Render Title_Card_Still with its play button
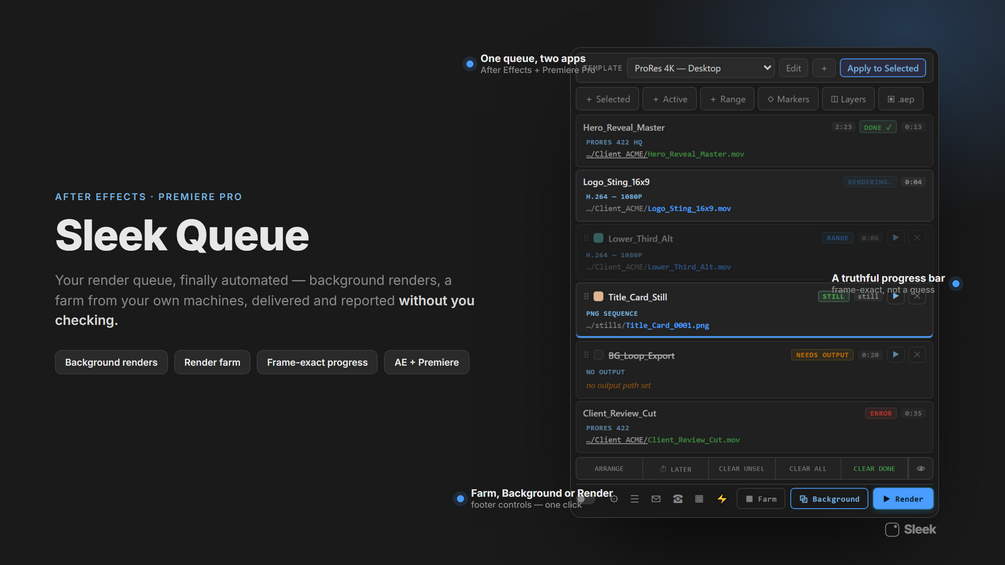Screen dimensions: 1005x565 895,296
